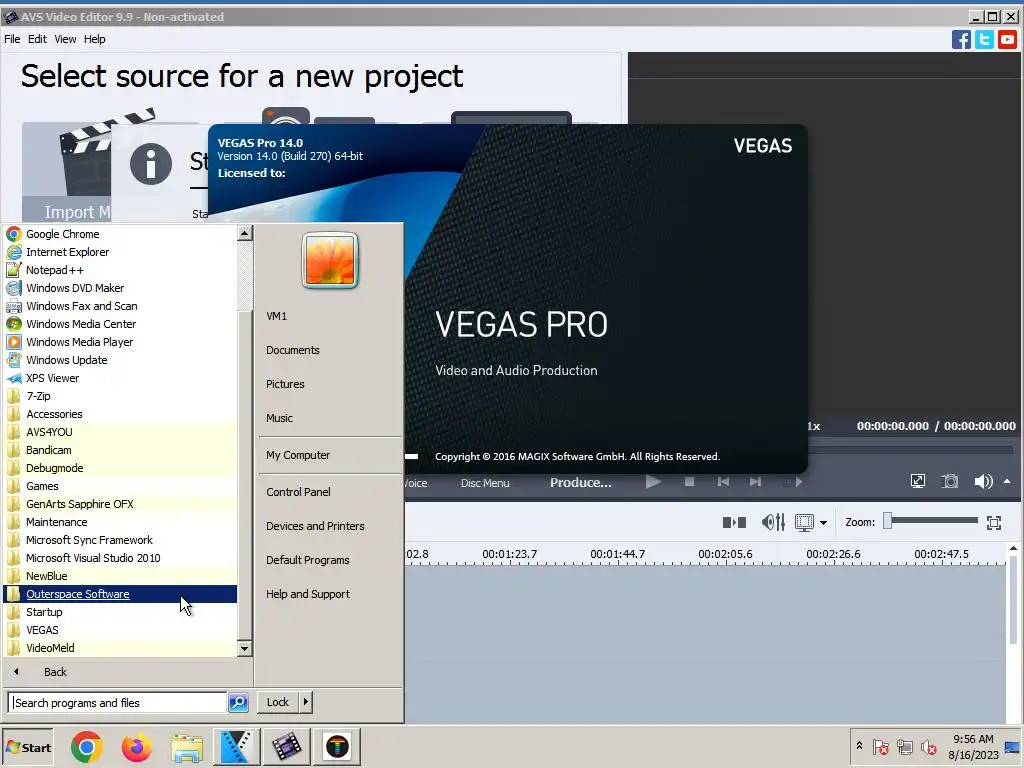The width and height of the screenshot is (1024, 768).
Task: Click Produce... in AVS Video Editor
Action: tap(581, 483)
